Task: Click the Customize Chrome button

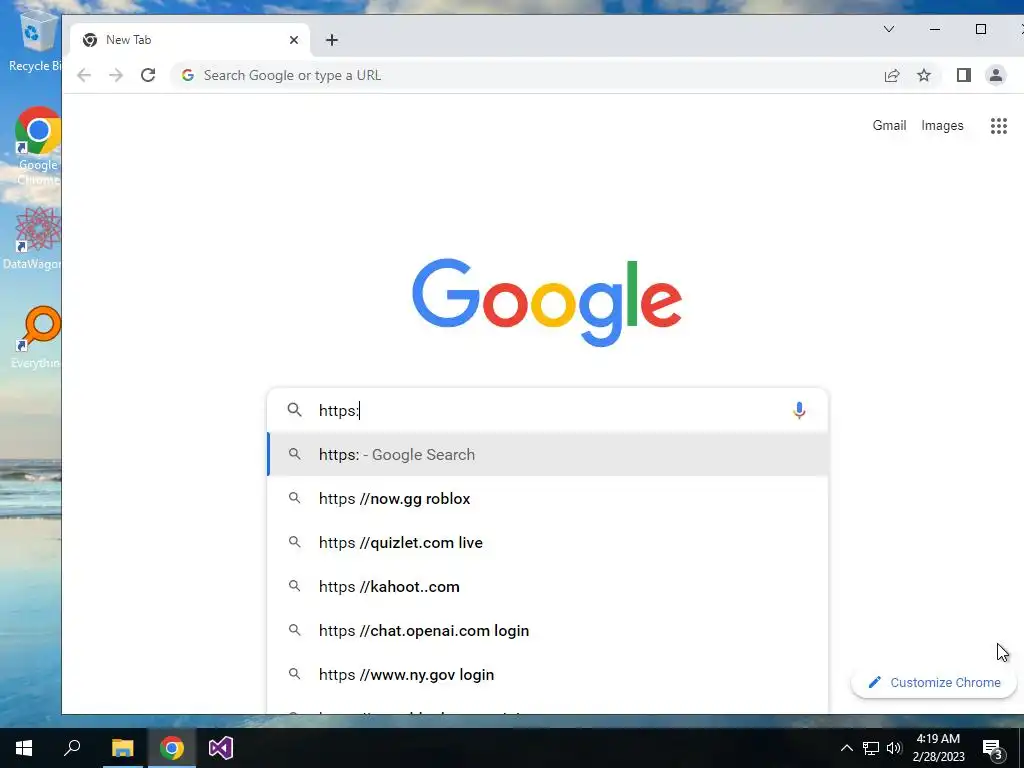Action: click(x=933, y=682)
